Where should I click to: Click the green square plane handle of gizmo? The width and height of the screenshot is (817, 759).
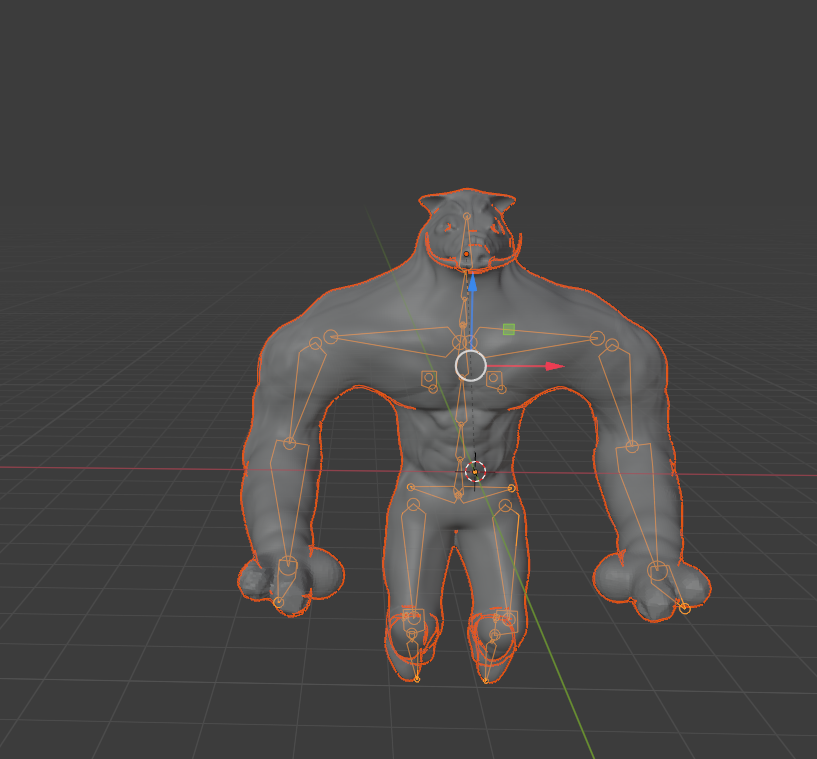click(509, 329)
